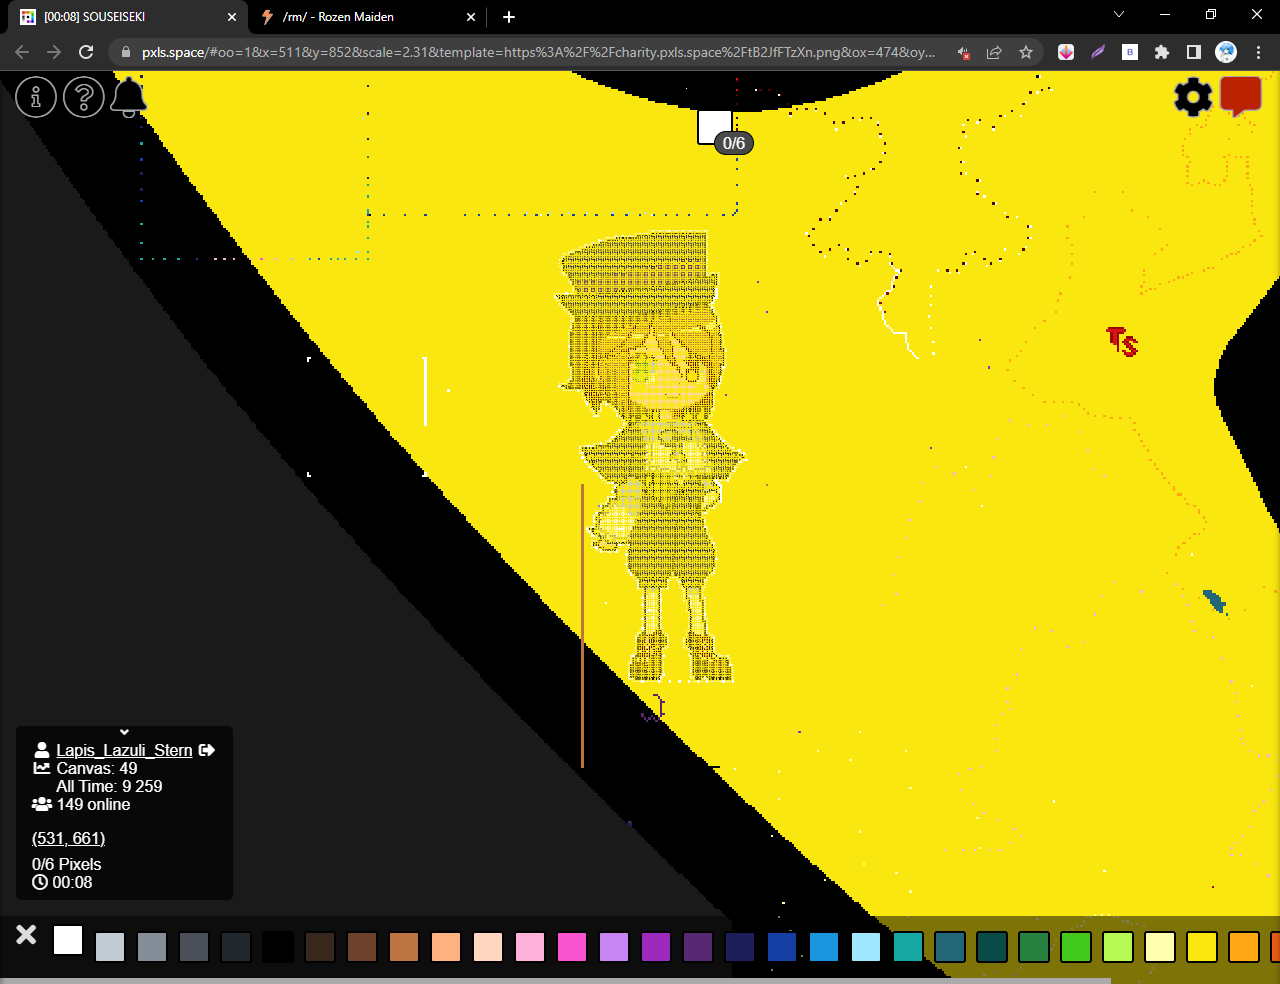Open the purple feather extension
The image size is (1280, 984).
coord(1098,52)
